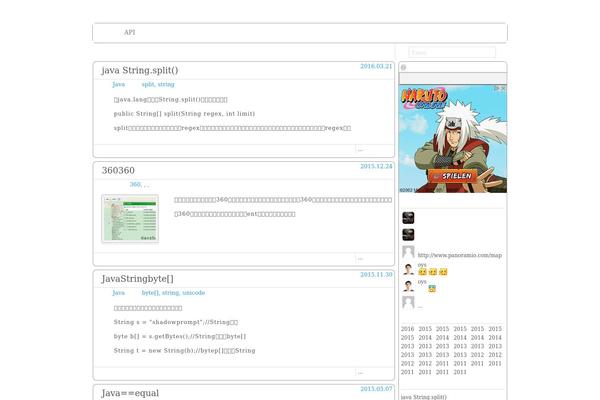
Task: Click the line starting "String s = "shadowprompt""
Action: 176,322
